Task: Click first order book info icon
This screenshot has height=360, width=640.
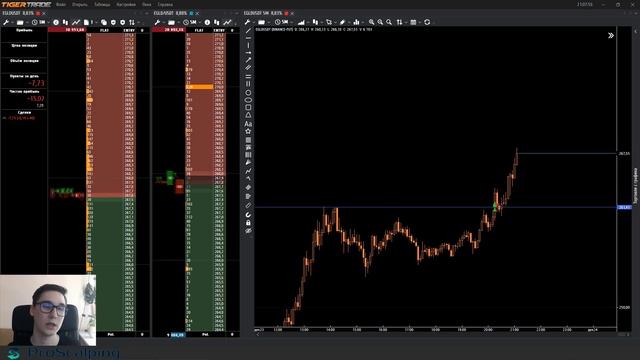Action: point(56,22)
